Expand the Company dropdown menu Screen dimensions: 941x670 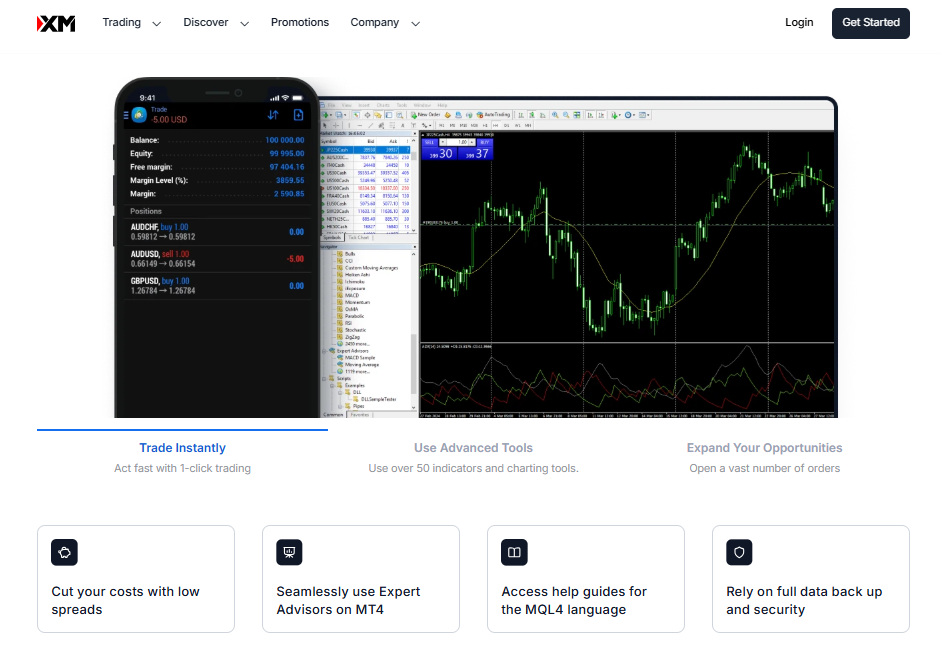point(385,23)
